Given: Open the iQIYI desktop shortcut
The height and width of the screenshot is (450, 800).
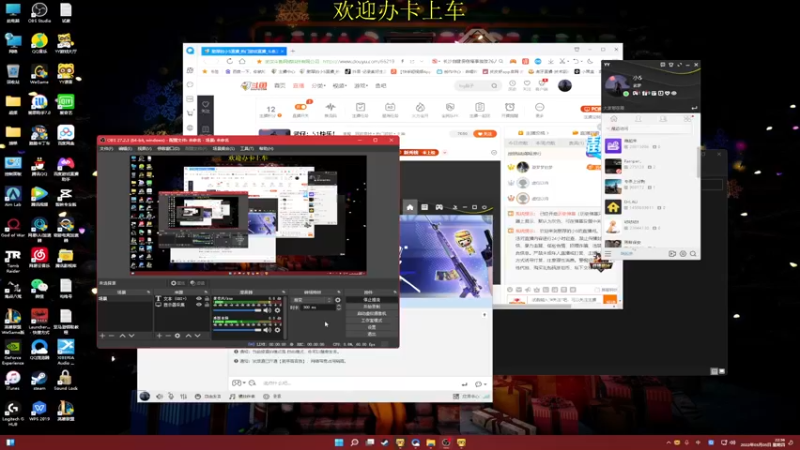Looking at the screenshot, I should 65,104.
